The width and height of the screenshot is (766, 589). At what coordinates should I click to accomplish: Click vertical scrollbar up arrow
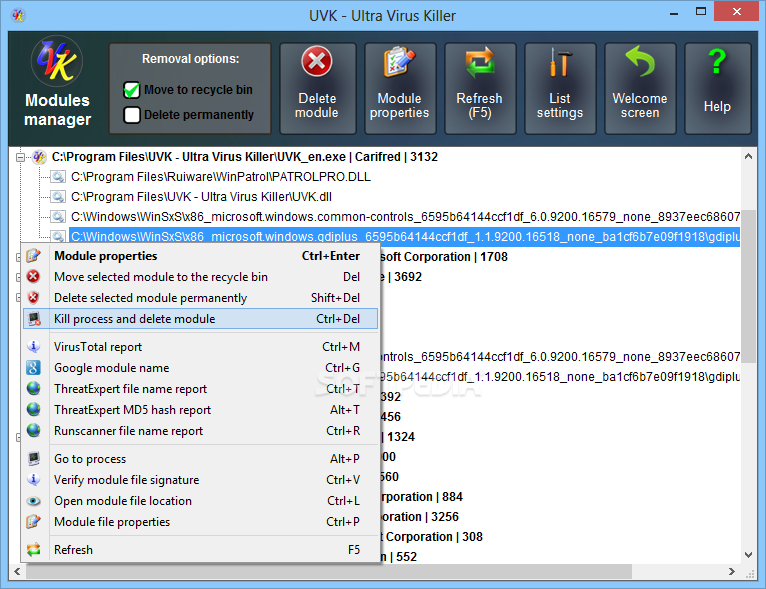(748, 156)
